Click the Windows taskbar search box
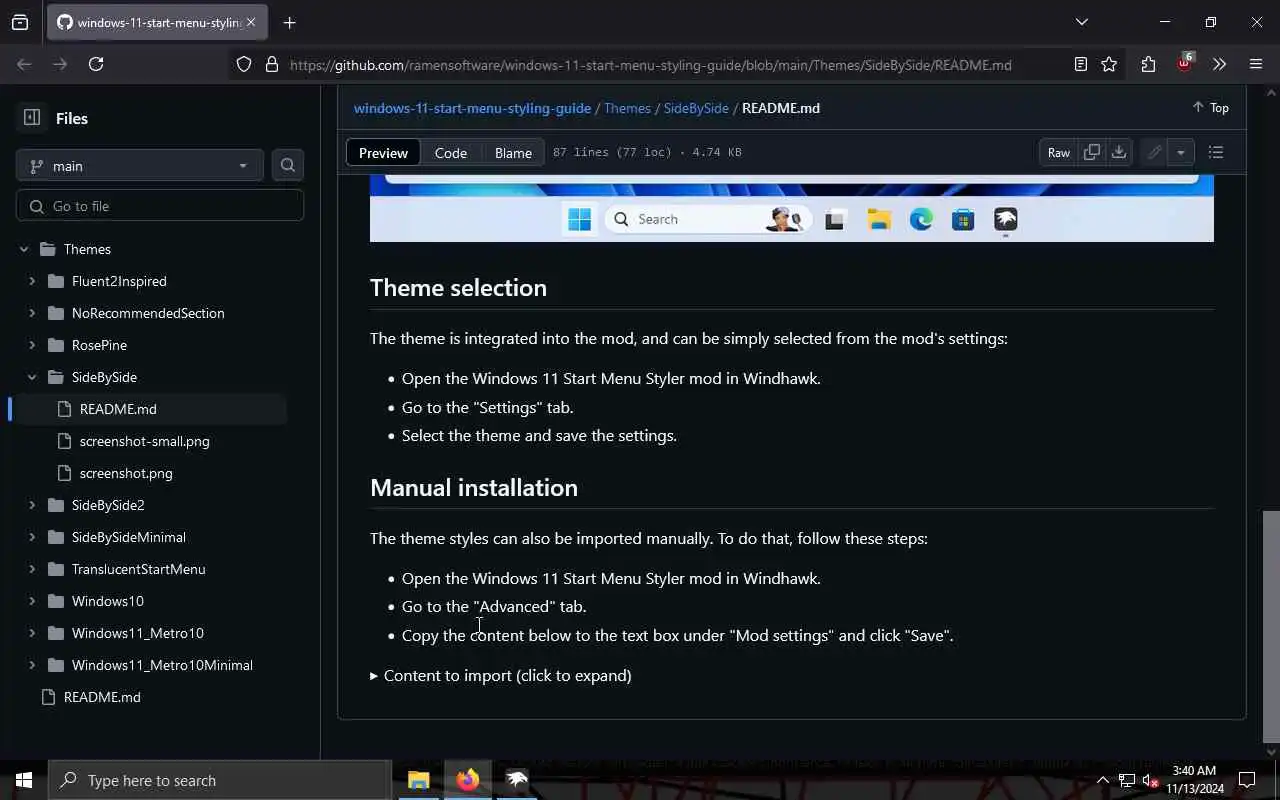This screenshot has height=800, width=1280. [220, 780]
